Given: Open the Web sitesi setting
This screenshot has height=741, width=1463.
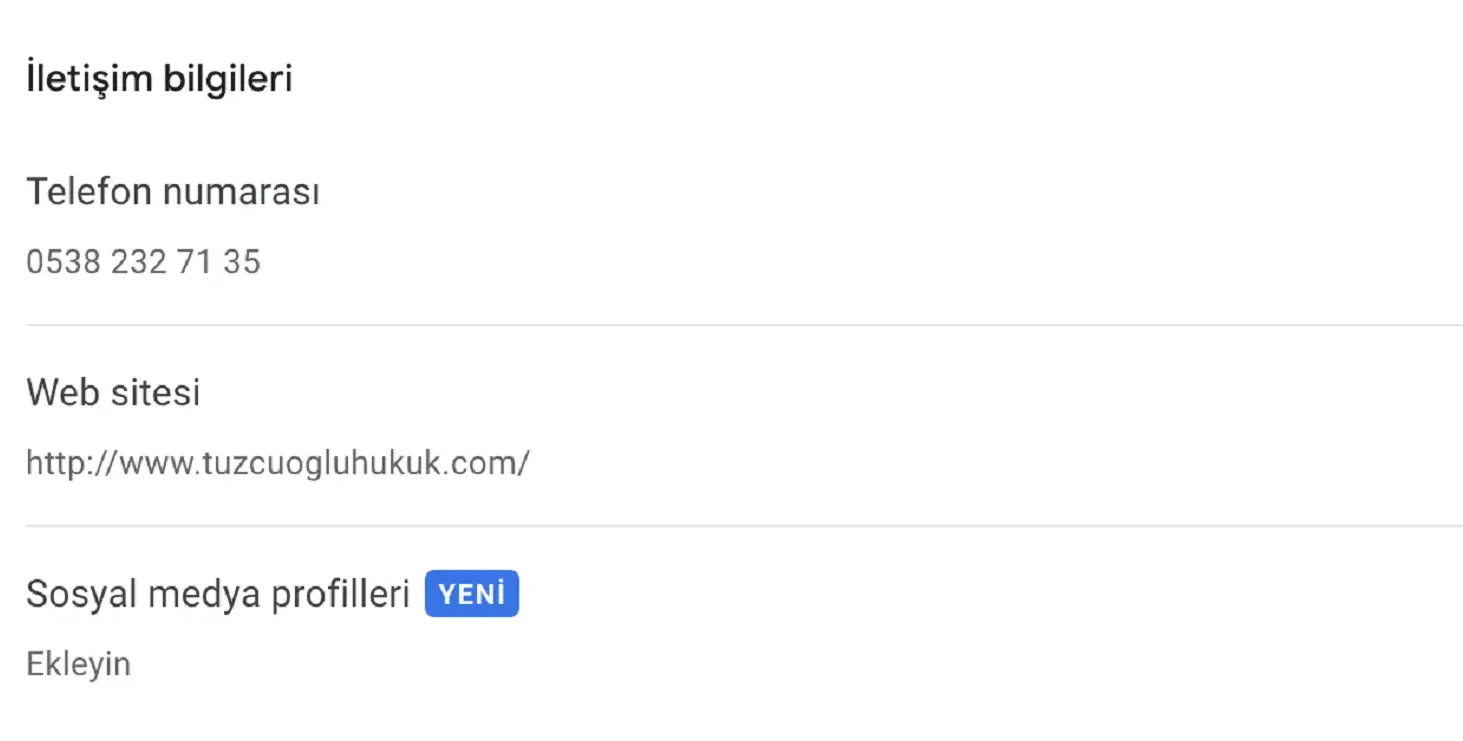Looking at the screenshot, I should pyautogui.click(x=113, y=392).
